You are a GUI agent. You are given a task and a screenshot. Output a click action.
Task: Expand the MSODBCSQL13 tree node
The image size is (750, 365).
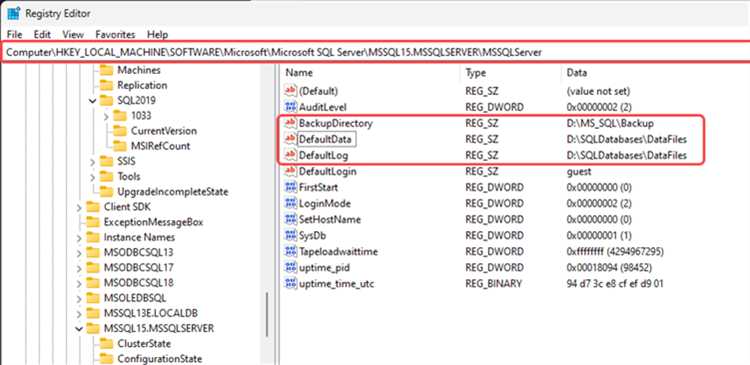[x=79, y=253]
